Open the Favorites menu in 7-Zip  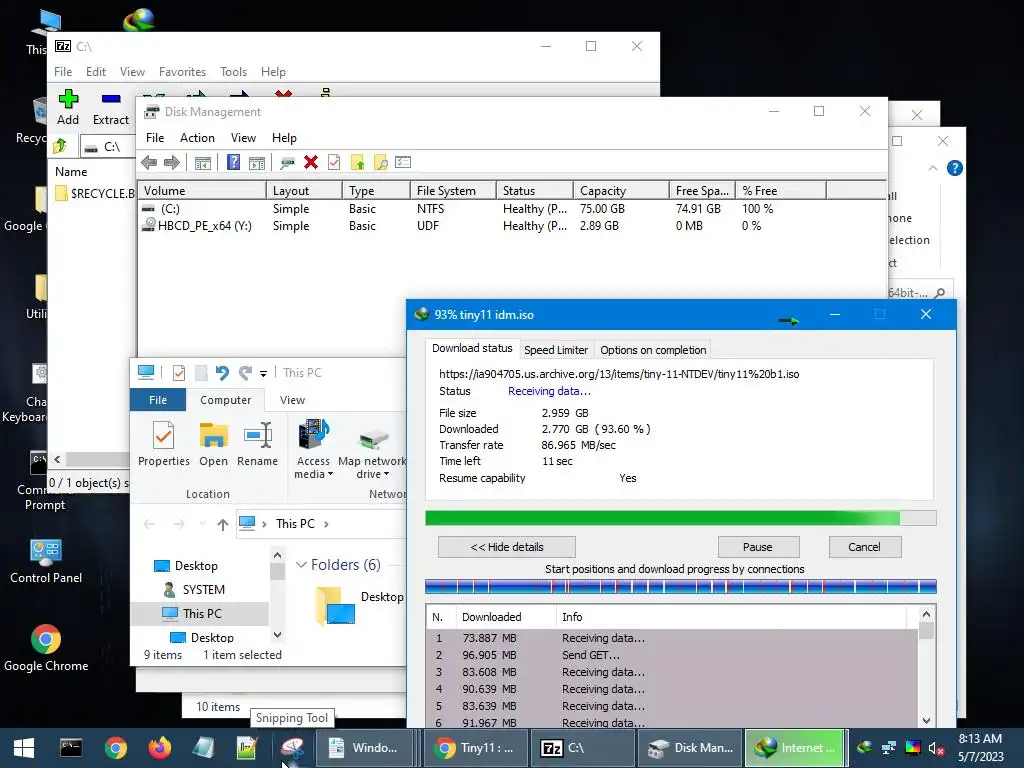pos(182,72)
